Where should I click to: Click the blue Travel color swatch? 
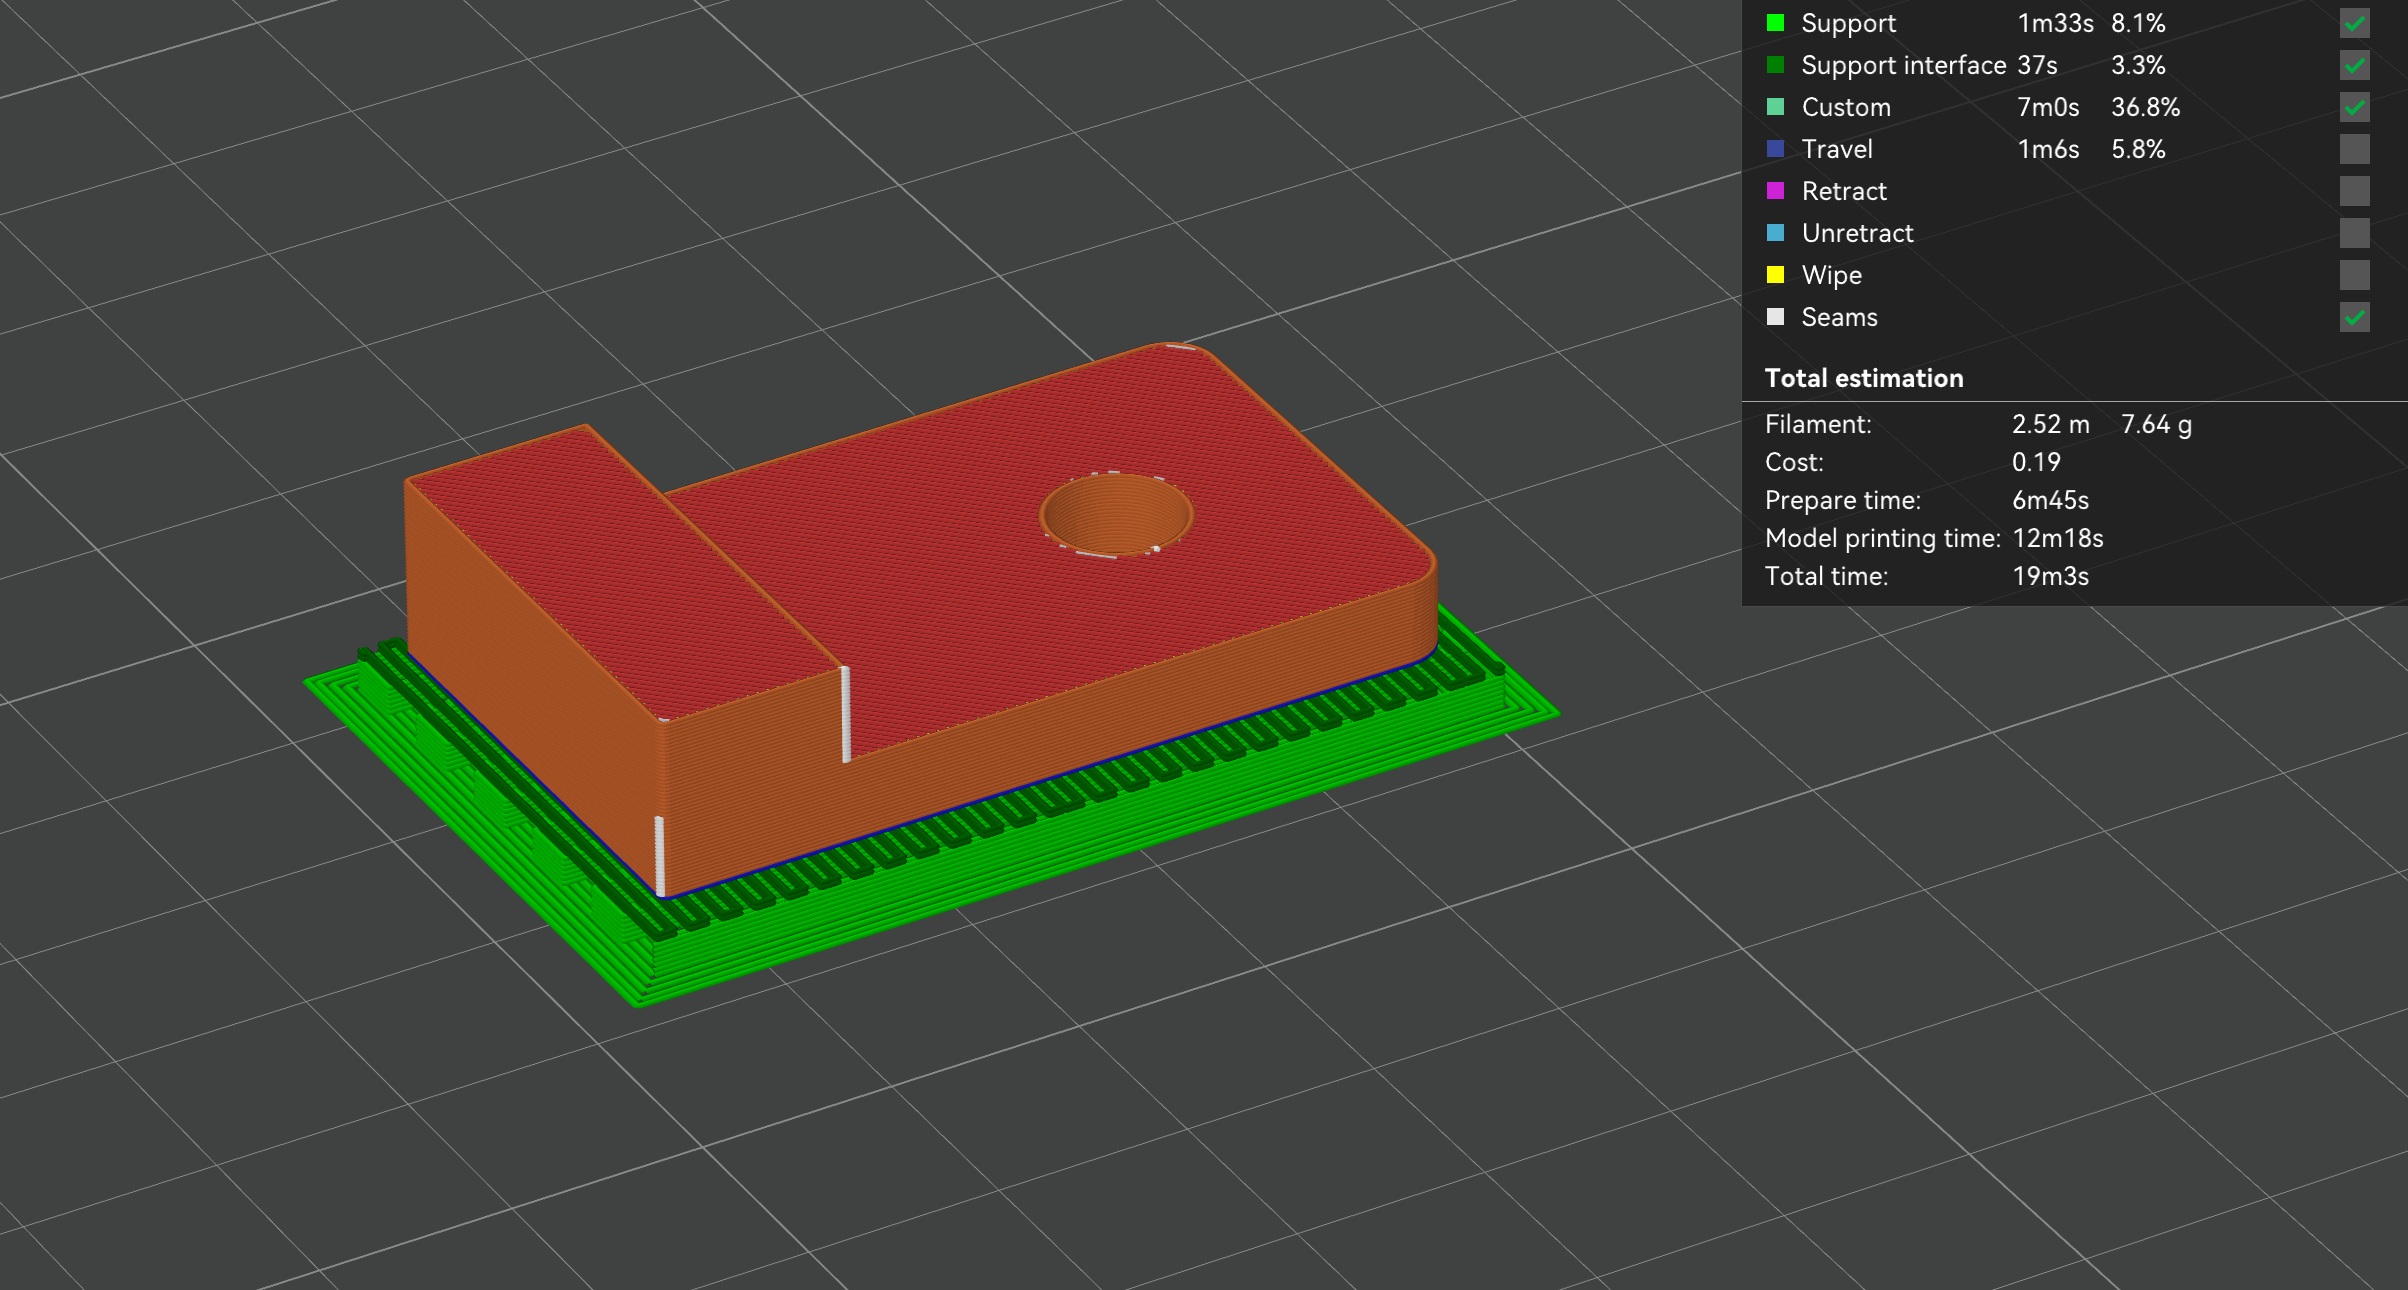click(1775, 149)
